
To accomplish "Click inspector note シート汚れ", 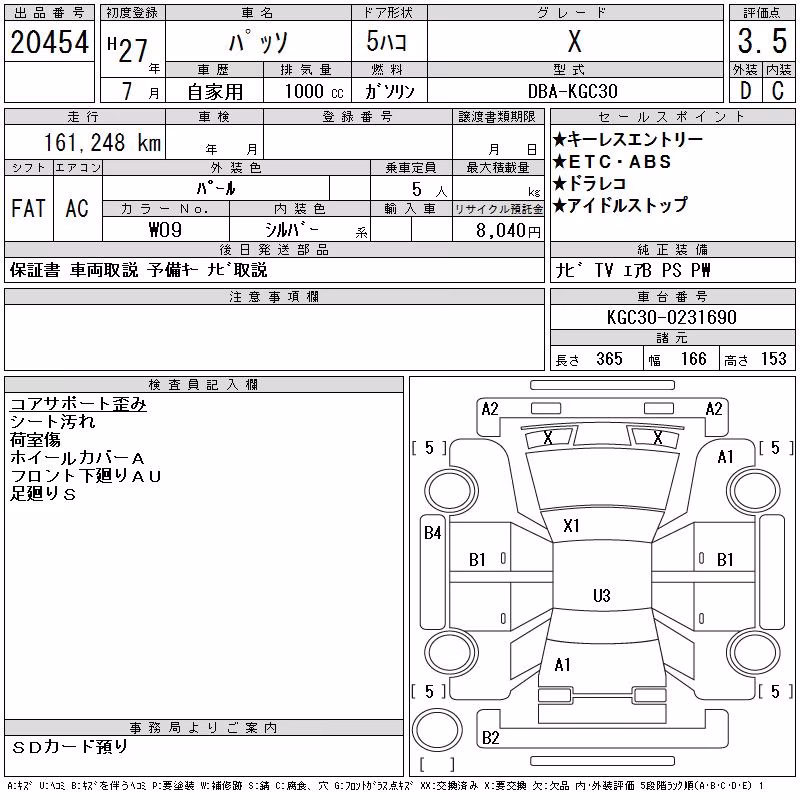I will click(53, 422).
